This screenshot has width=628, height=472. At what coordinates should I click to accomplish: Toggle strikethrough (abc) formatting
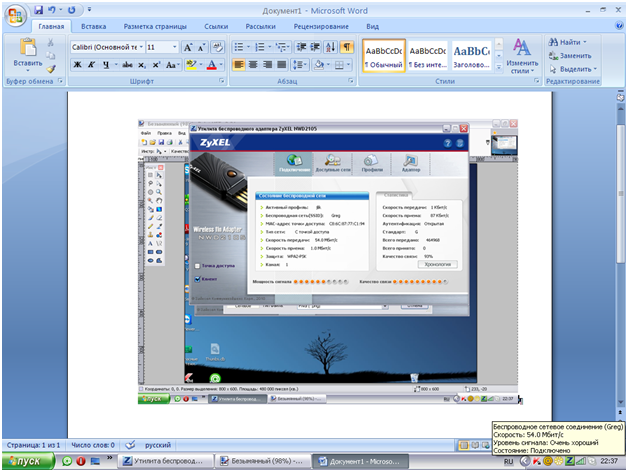[127, 65]
